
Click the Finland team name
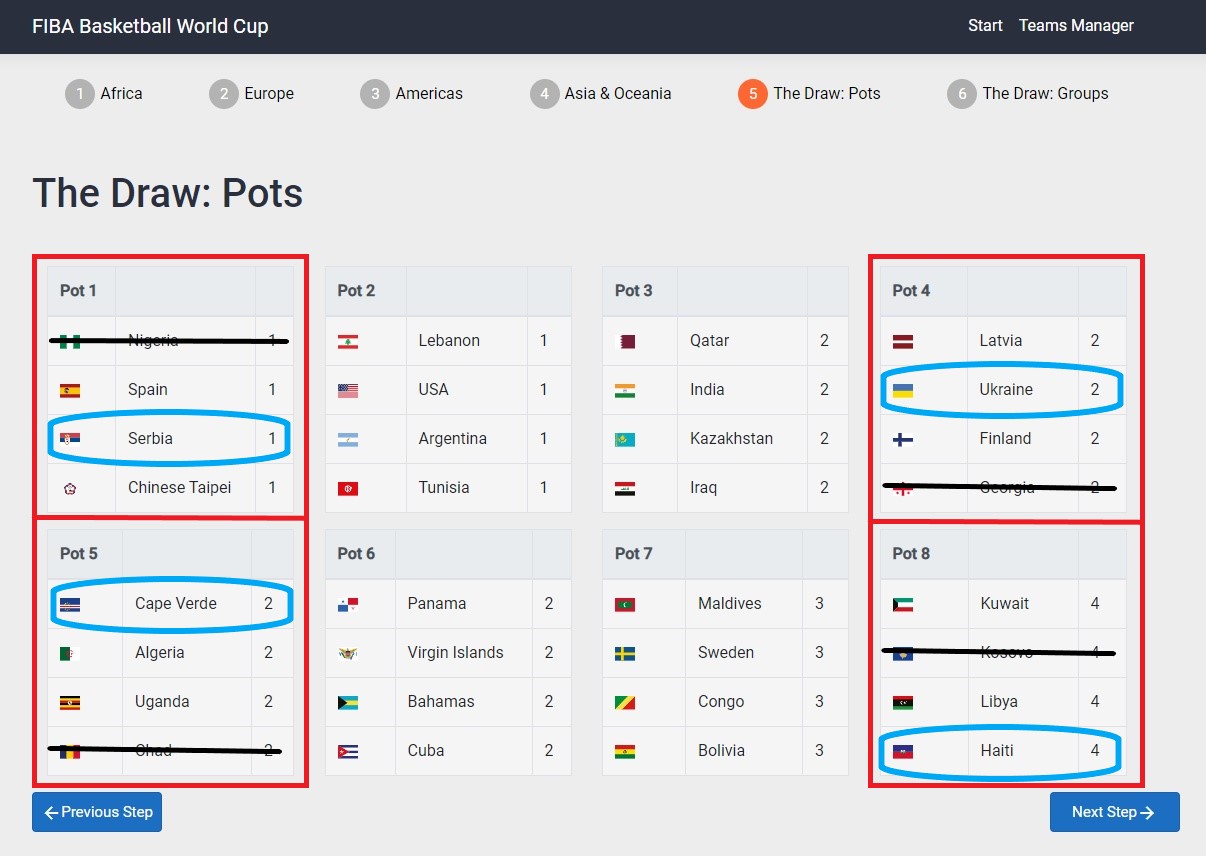point(1005,439)
